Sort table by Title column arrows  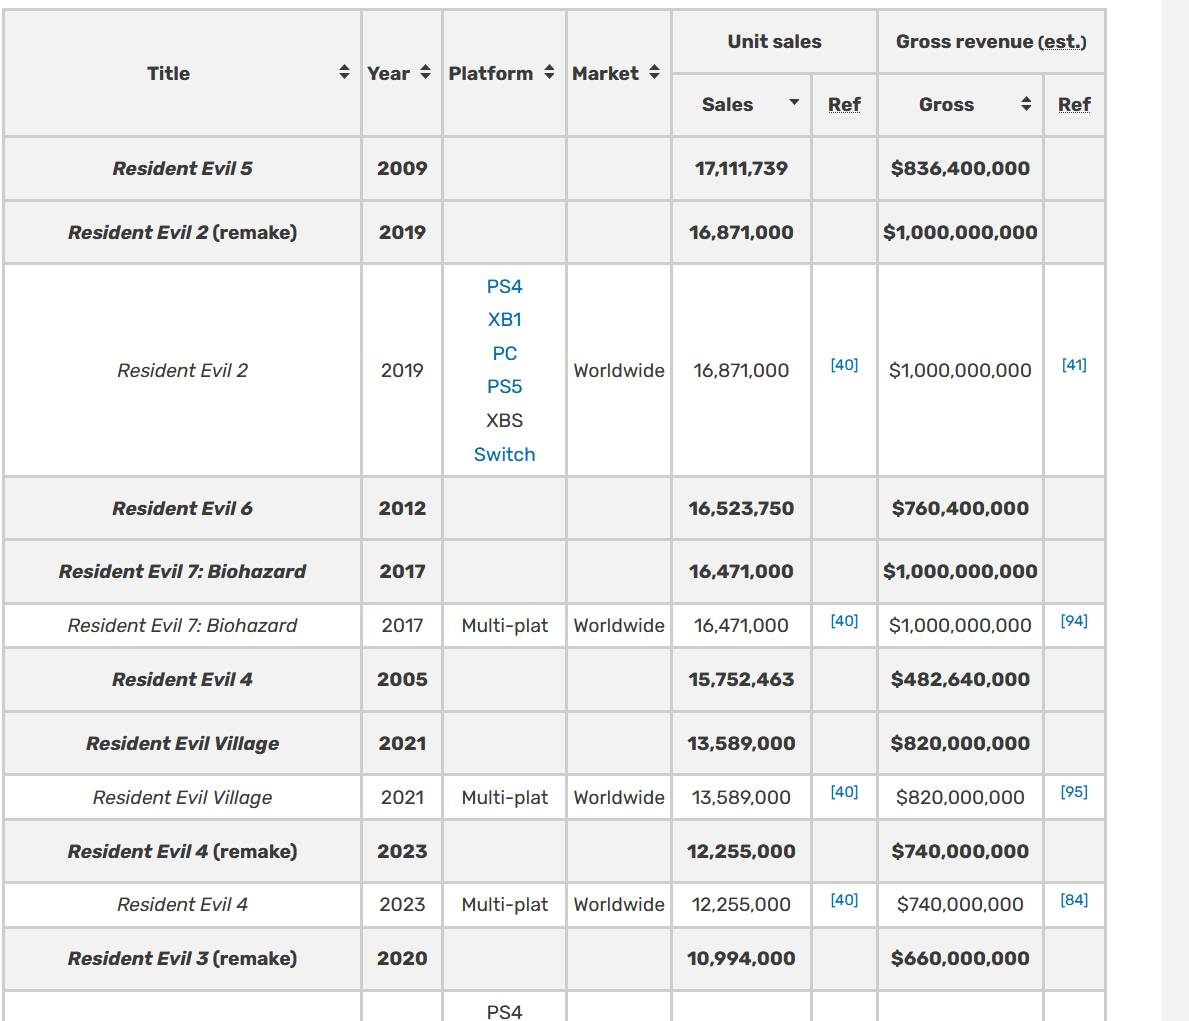(x=344, y=73)
